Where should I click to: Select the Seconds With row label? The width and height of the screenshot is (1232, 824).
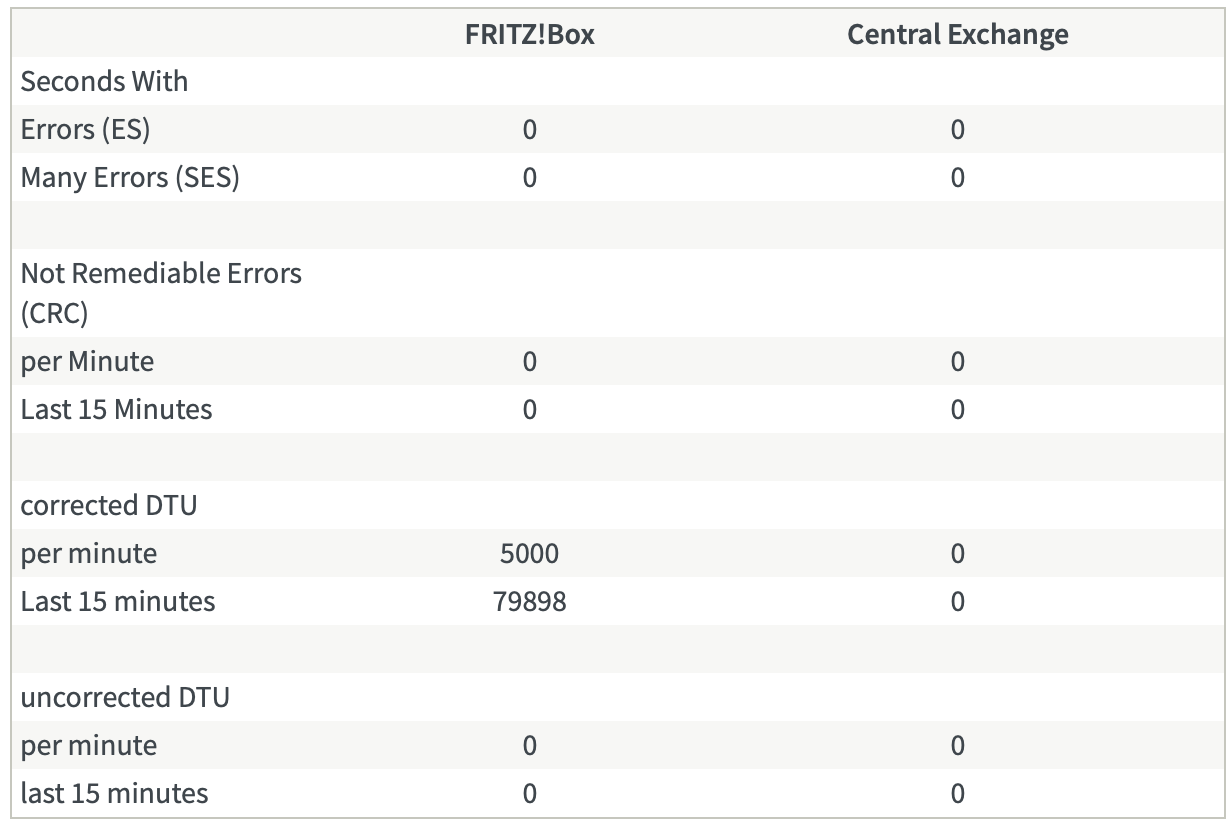click(104, 82)
